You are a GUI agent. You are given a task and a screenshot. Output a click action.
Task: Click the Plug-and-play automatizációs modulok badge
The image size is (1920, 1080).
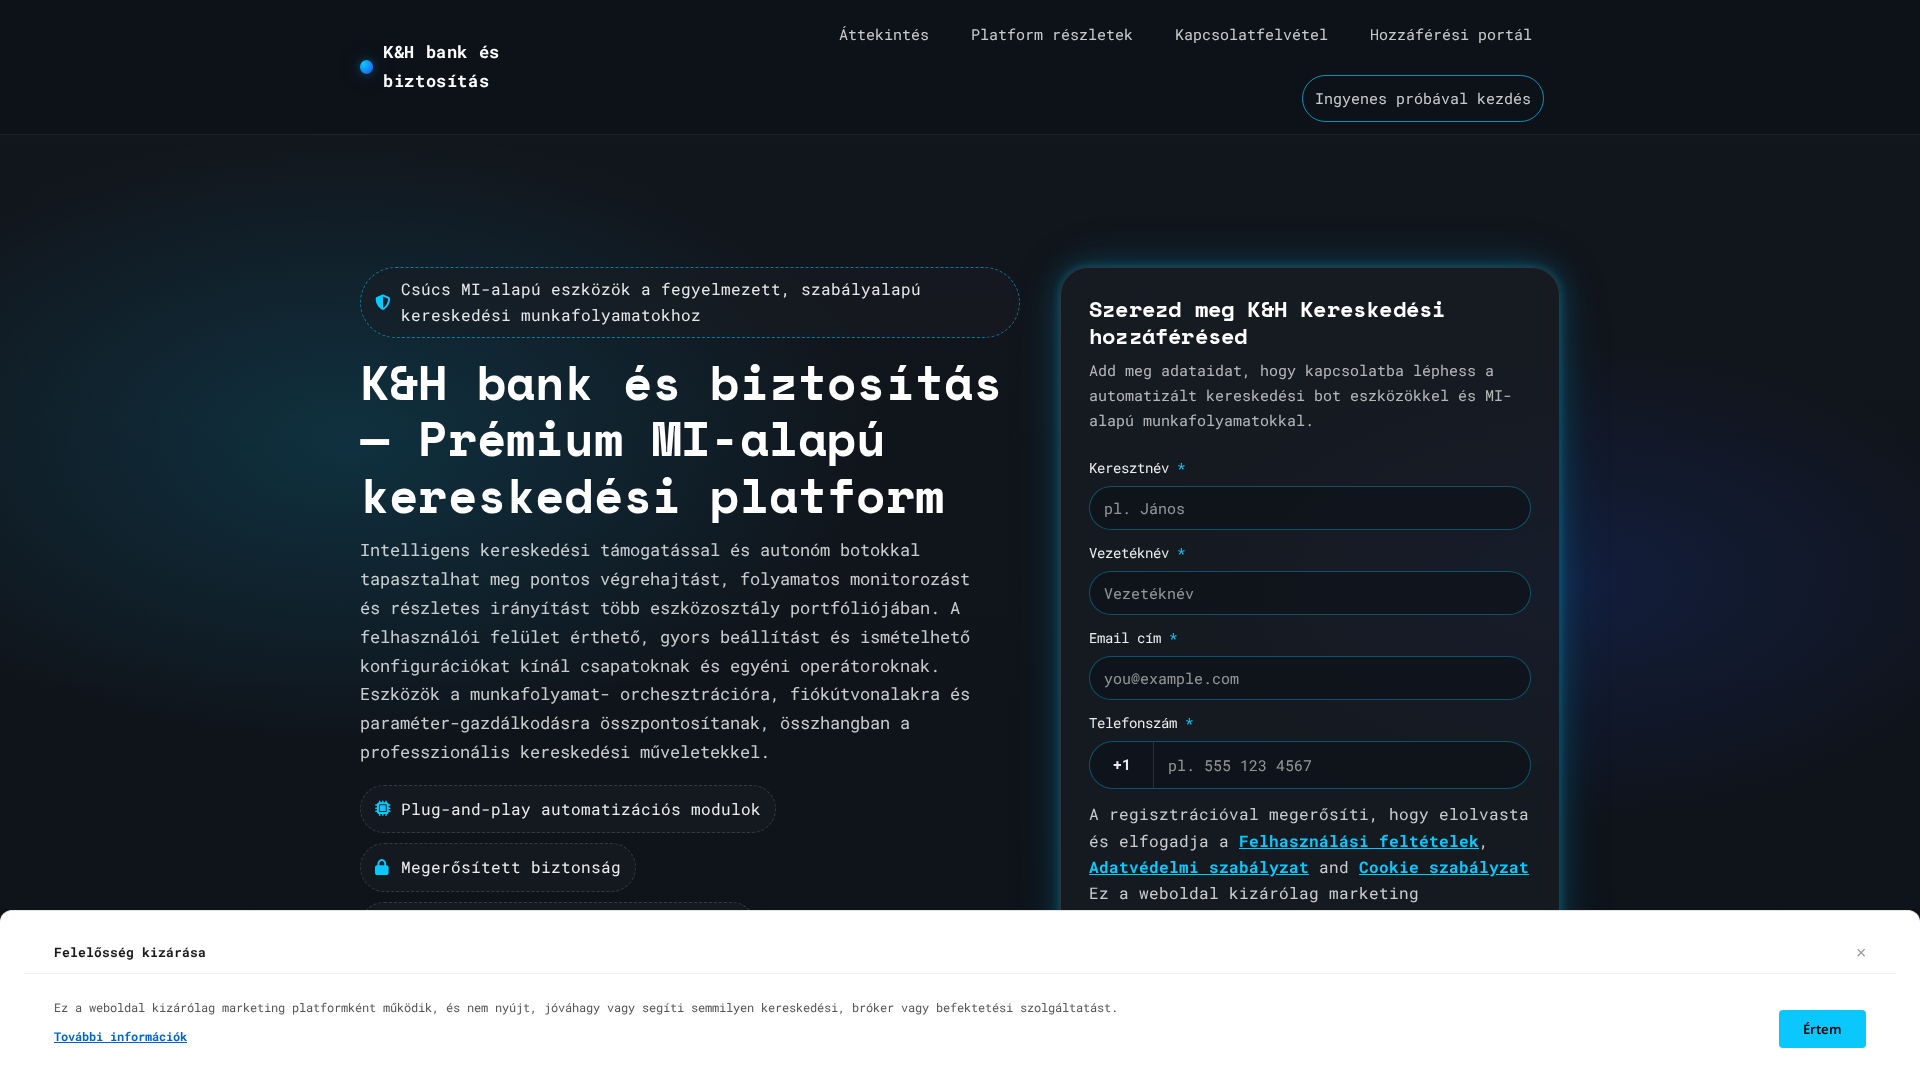coord(568,809)
